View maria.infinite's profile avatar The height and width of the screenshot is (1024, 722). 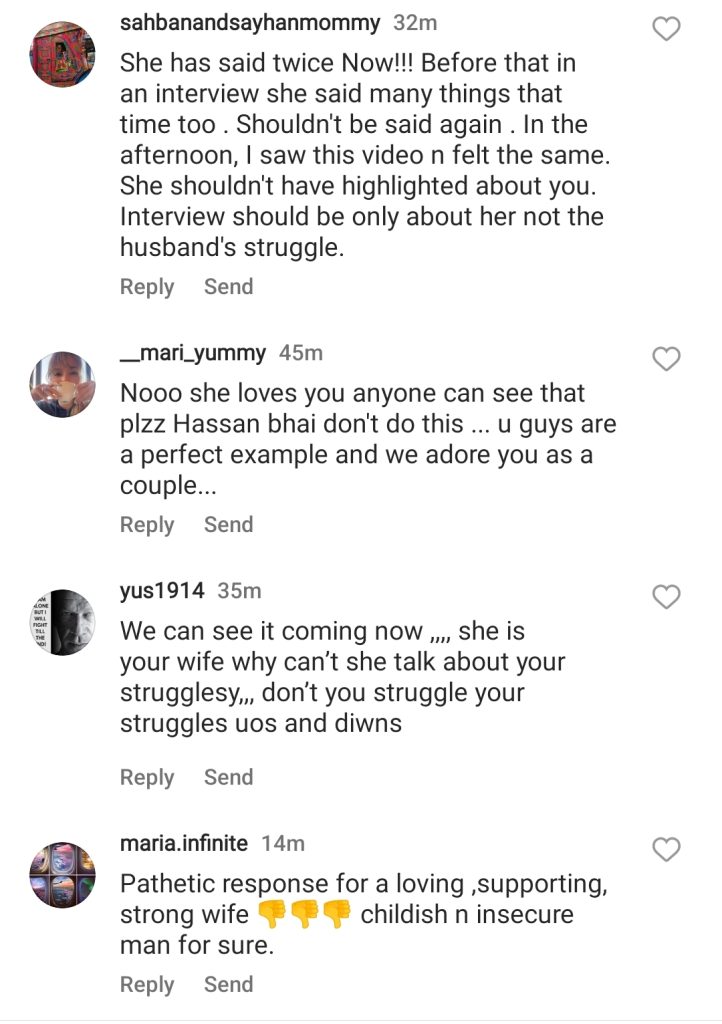[63, 875]
